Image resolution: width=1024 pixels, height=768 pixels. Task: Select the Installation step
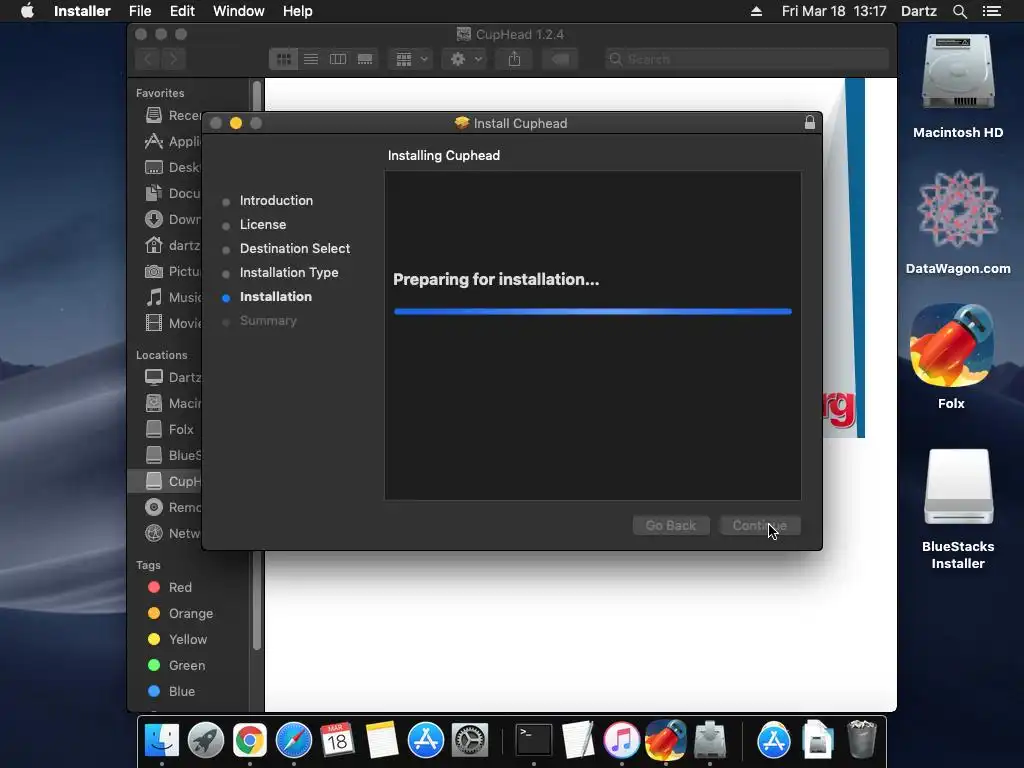pyautogui.click(x=276, y=296)
